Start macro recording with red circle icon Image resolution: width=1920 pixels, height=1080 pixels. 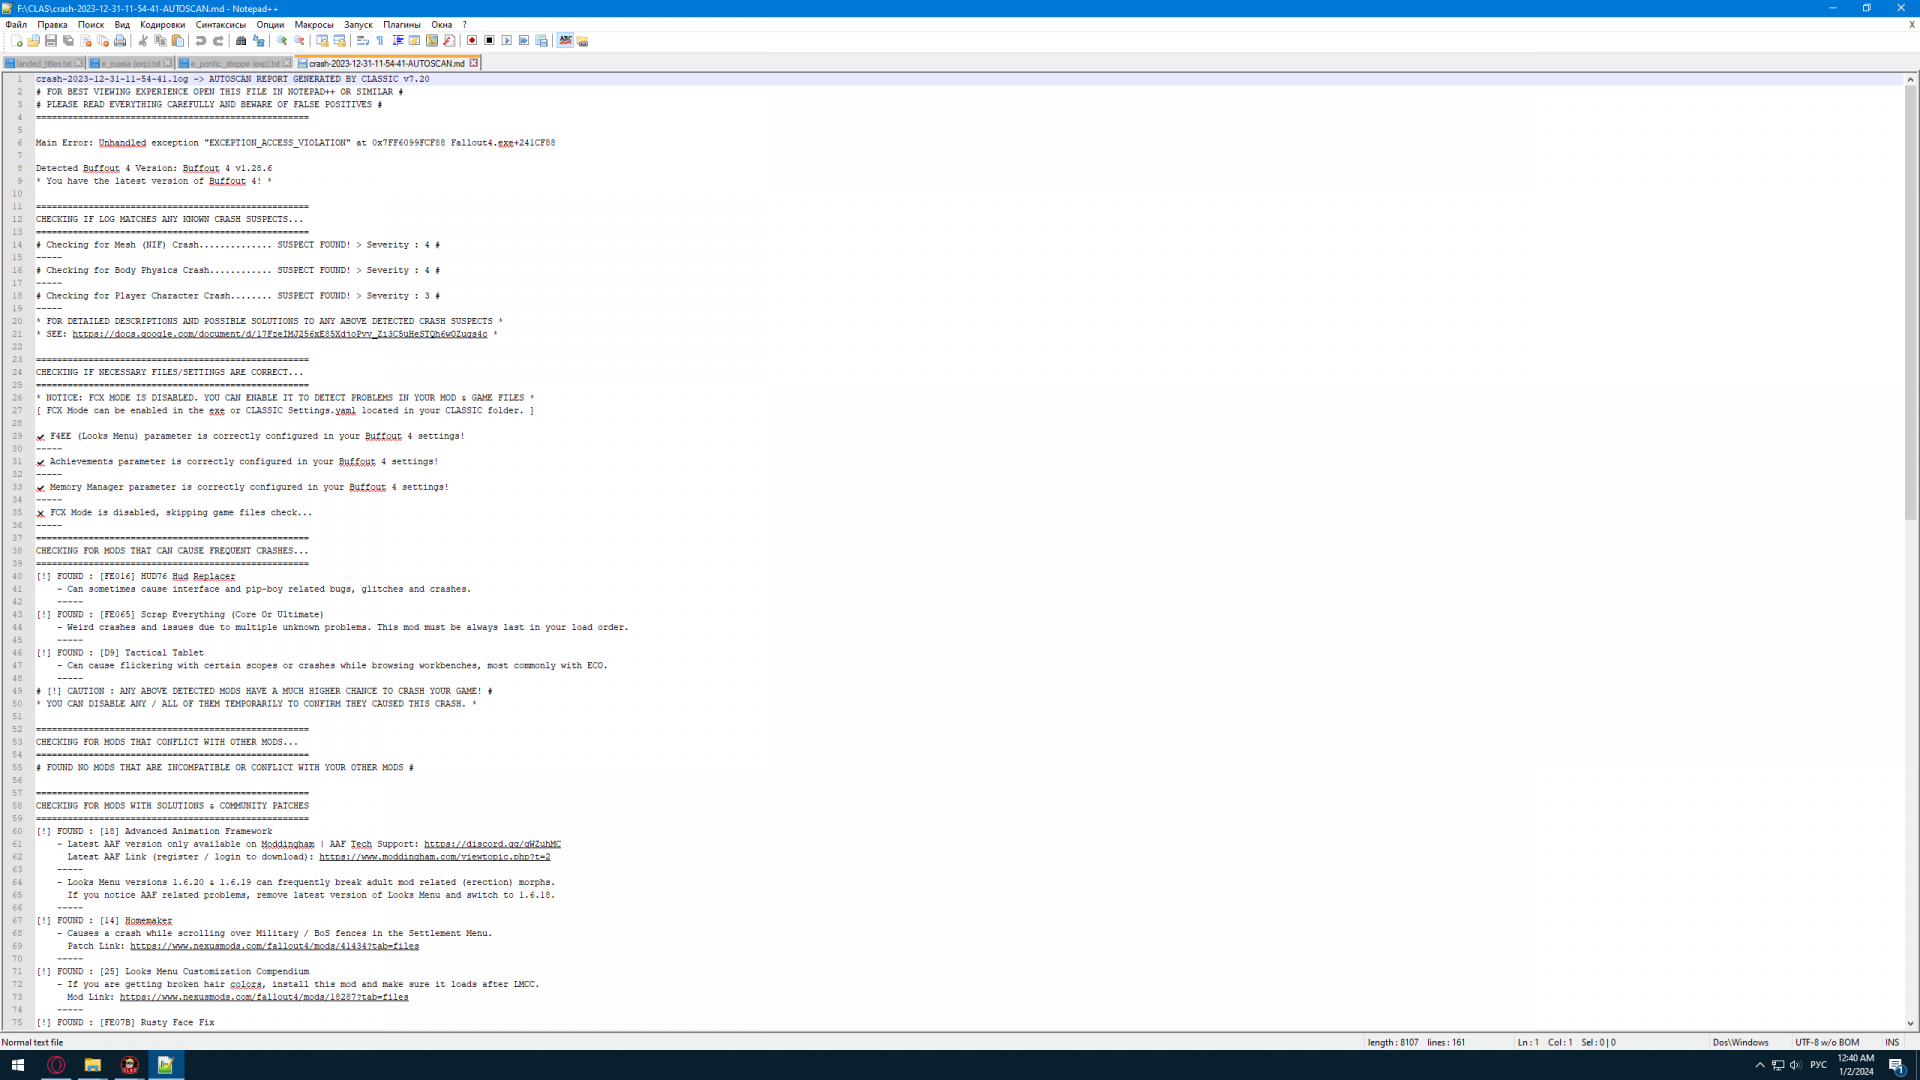(472, 41)
